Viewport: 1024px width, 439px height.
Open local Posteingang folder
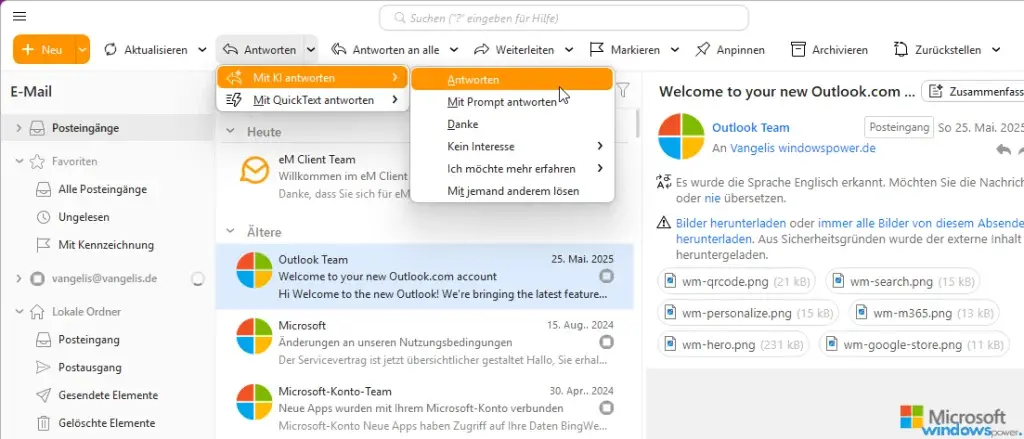point(89,340)
